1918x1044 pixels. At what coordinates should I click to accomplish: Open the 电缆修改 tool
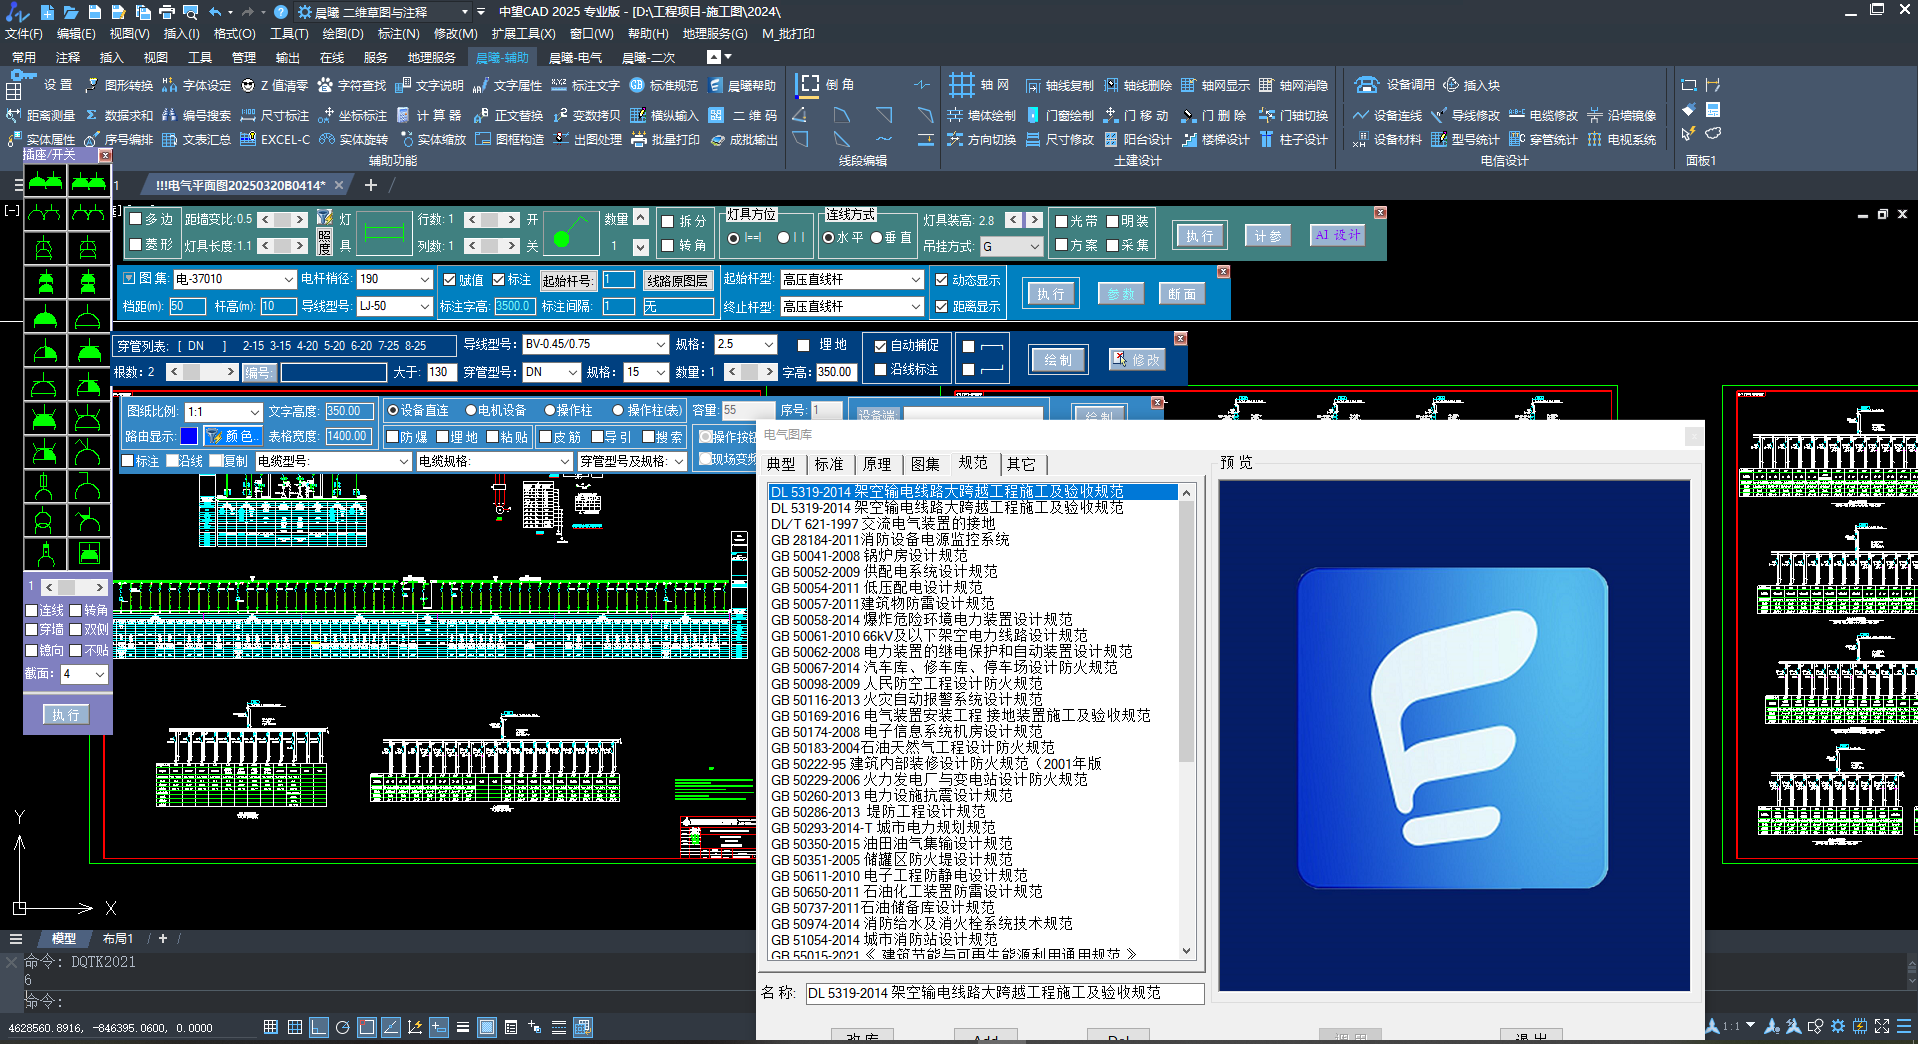coord(1544,116)
